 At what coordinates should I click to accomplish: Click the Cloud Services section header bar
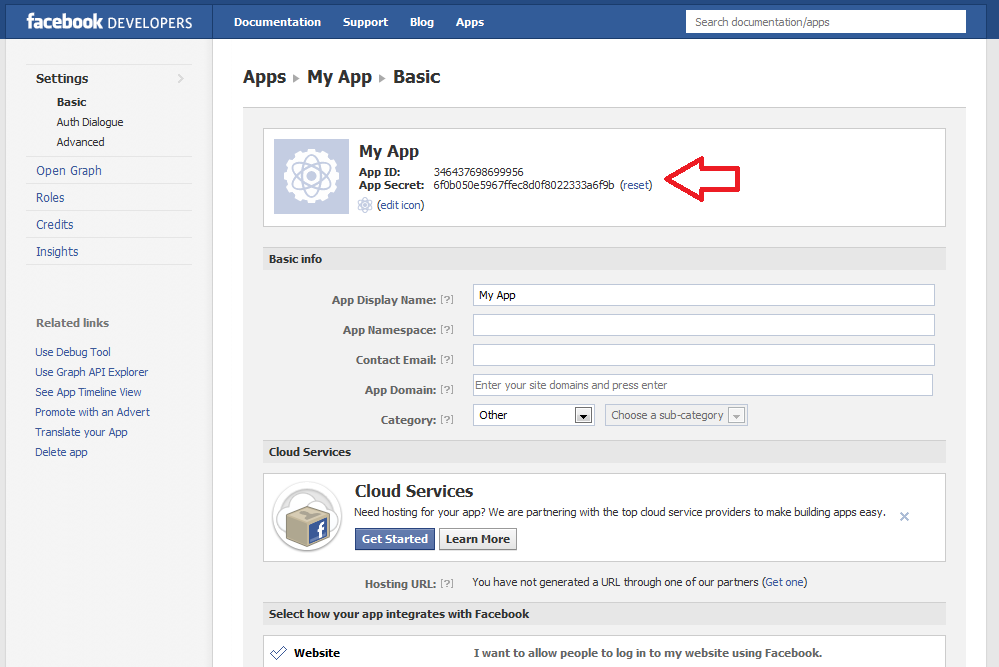click(604, 452)
